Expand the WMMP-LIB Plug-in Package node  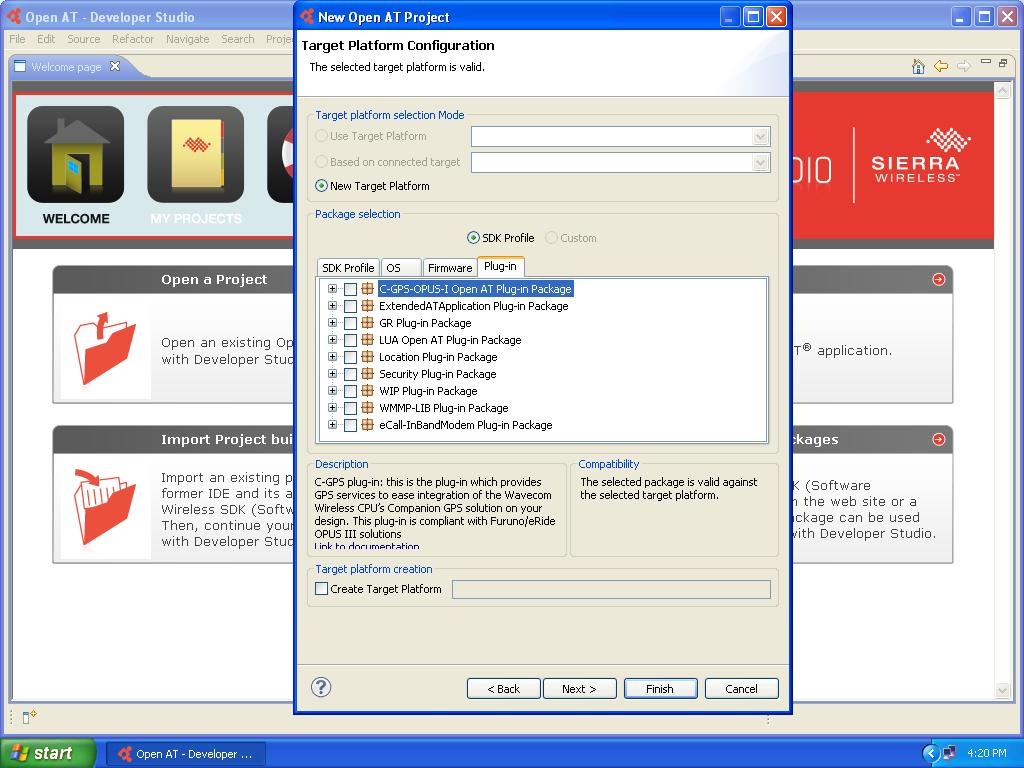[332, 408]
